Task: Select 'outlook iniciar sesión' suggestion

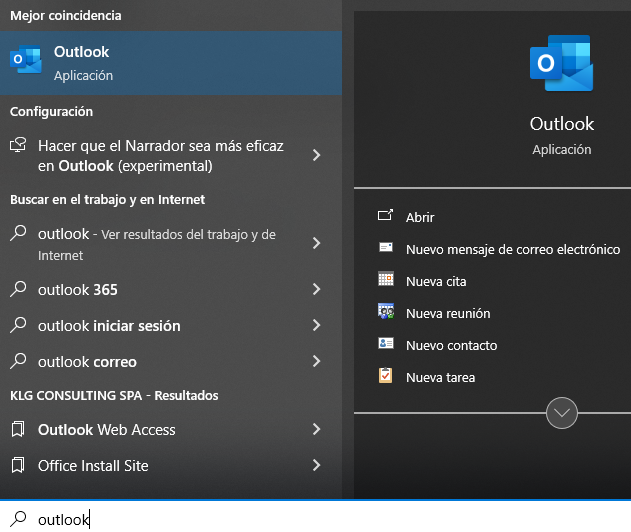Action: 171,326
